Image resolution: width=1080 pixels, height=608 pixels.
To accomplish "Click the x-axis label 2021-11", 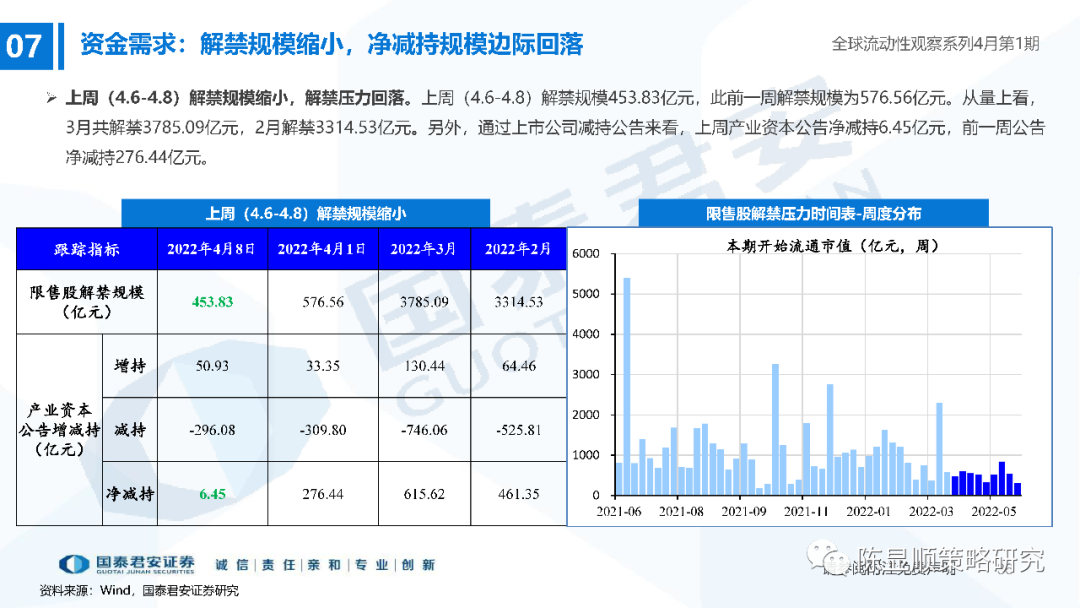I will 805,512.
